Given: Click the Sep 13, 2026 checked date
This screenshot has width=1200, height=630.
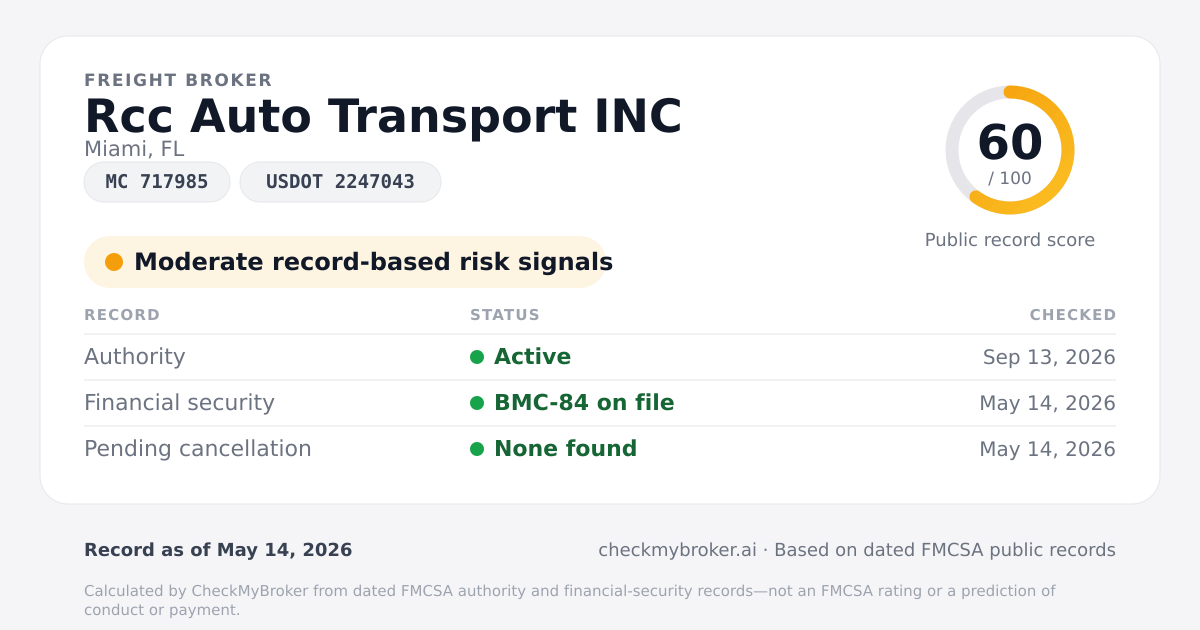Looking at the screenshot, I should pyautogui.click(x=1049, y=357).
